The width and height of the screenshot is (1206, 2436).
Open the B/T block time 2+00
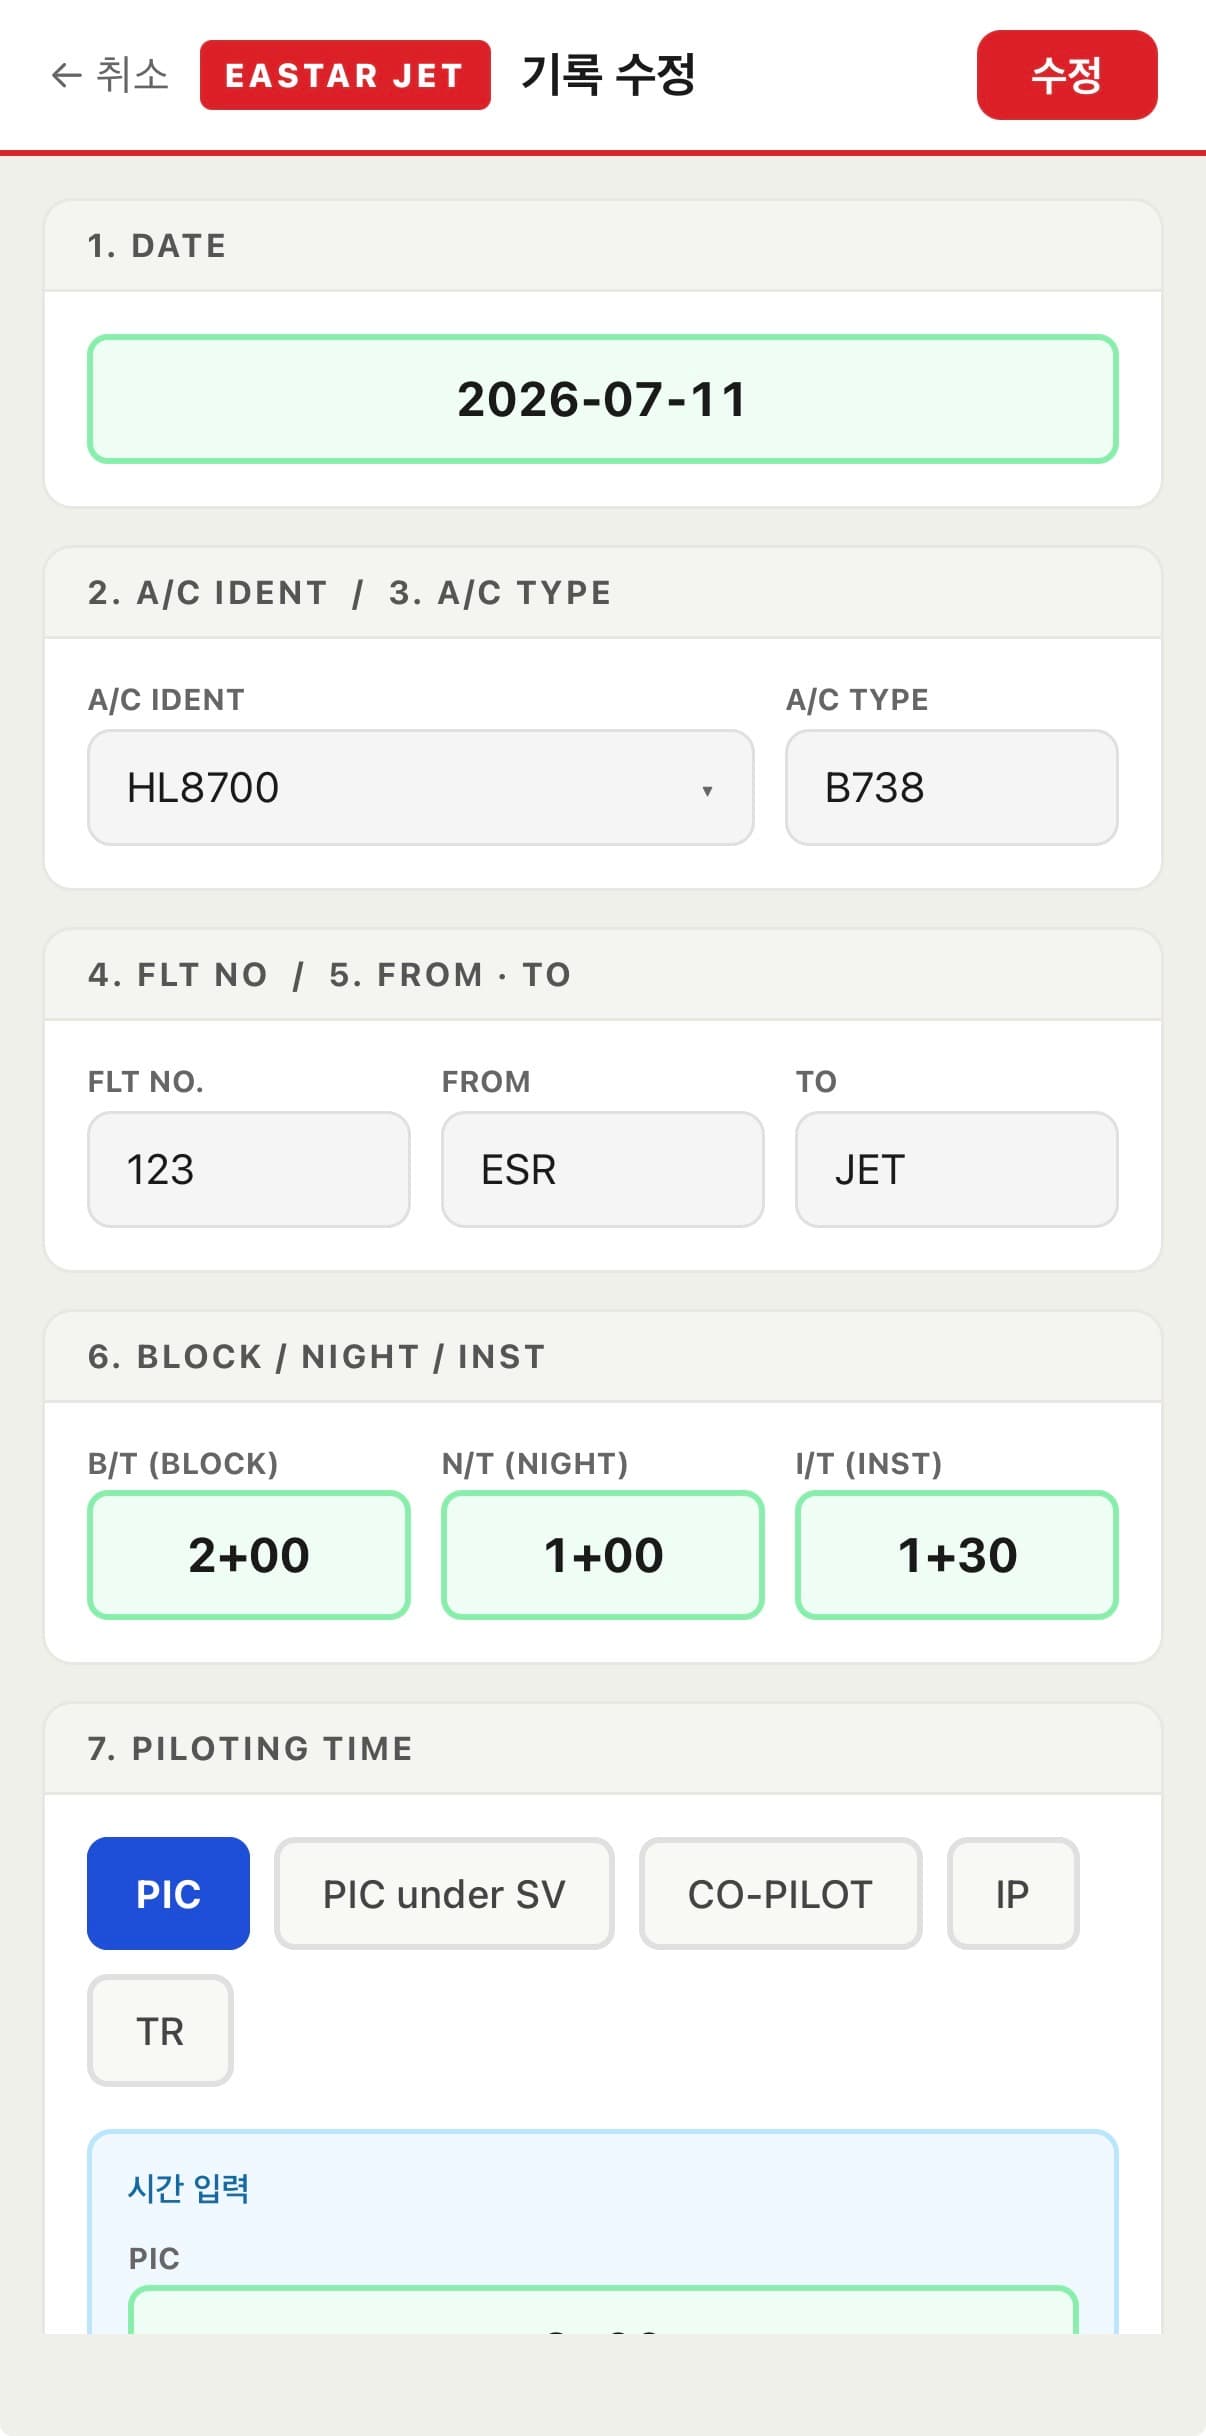[x=249, y=1555]
